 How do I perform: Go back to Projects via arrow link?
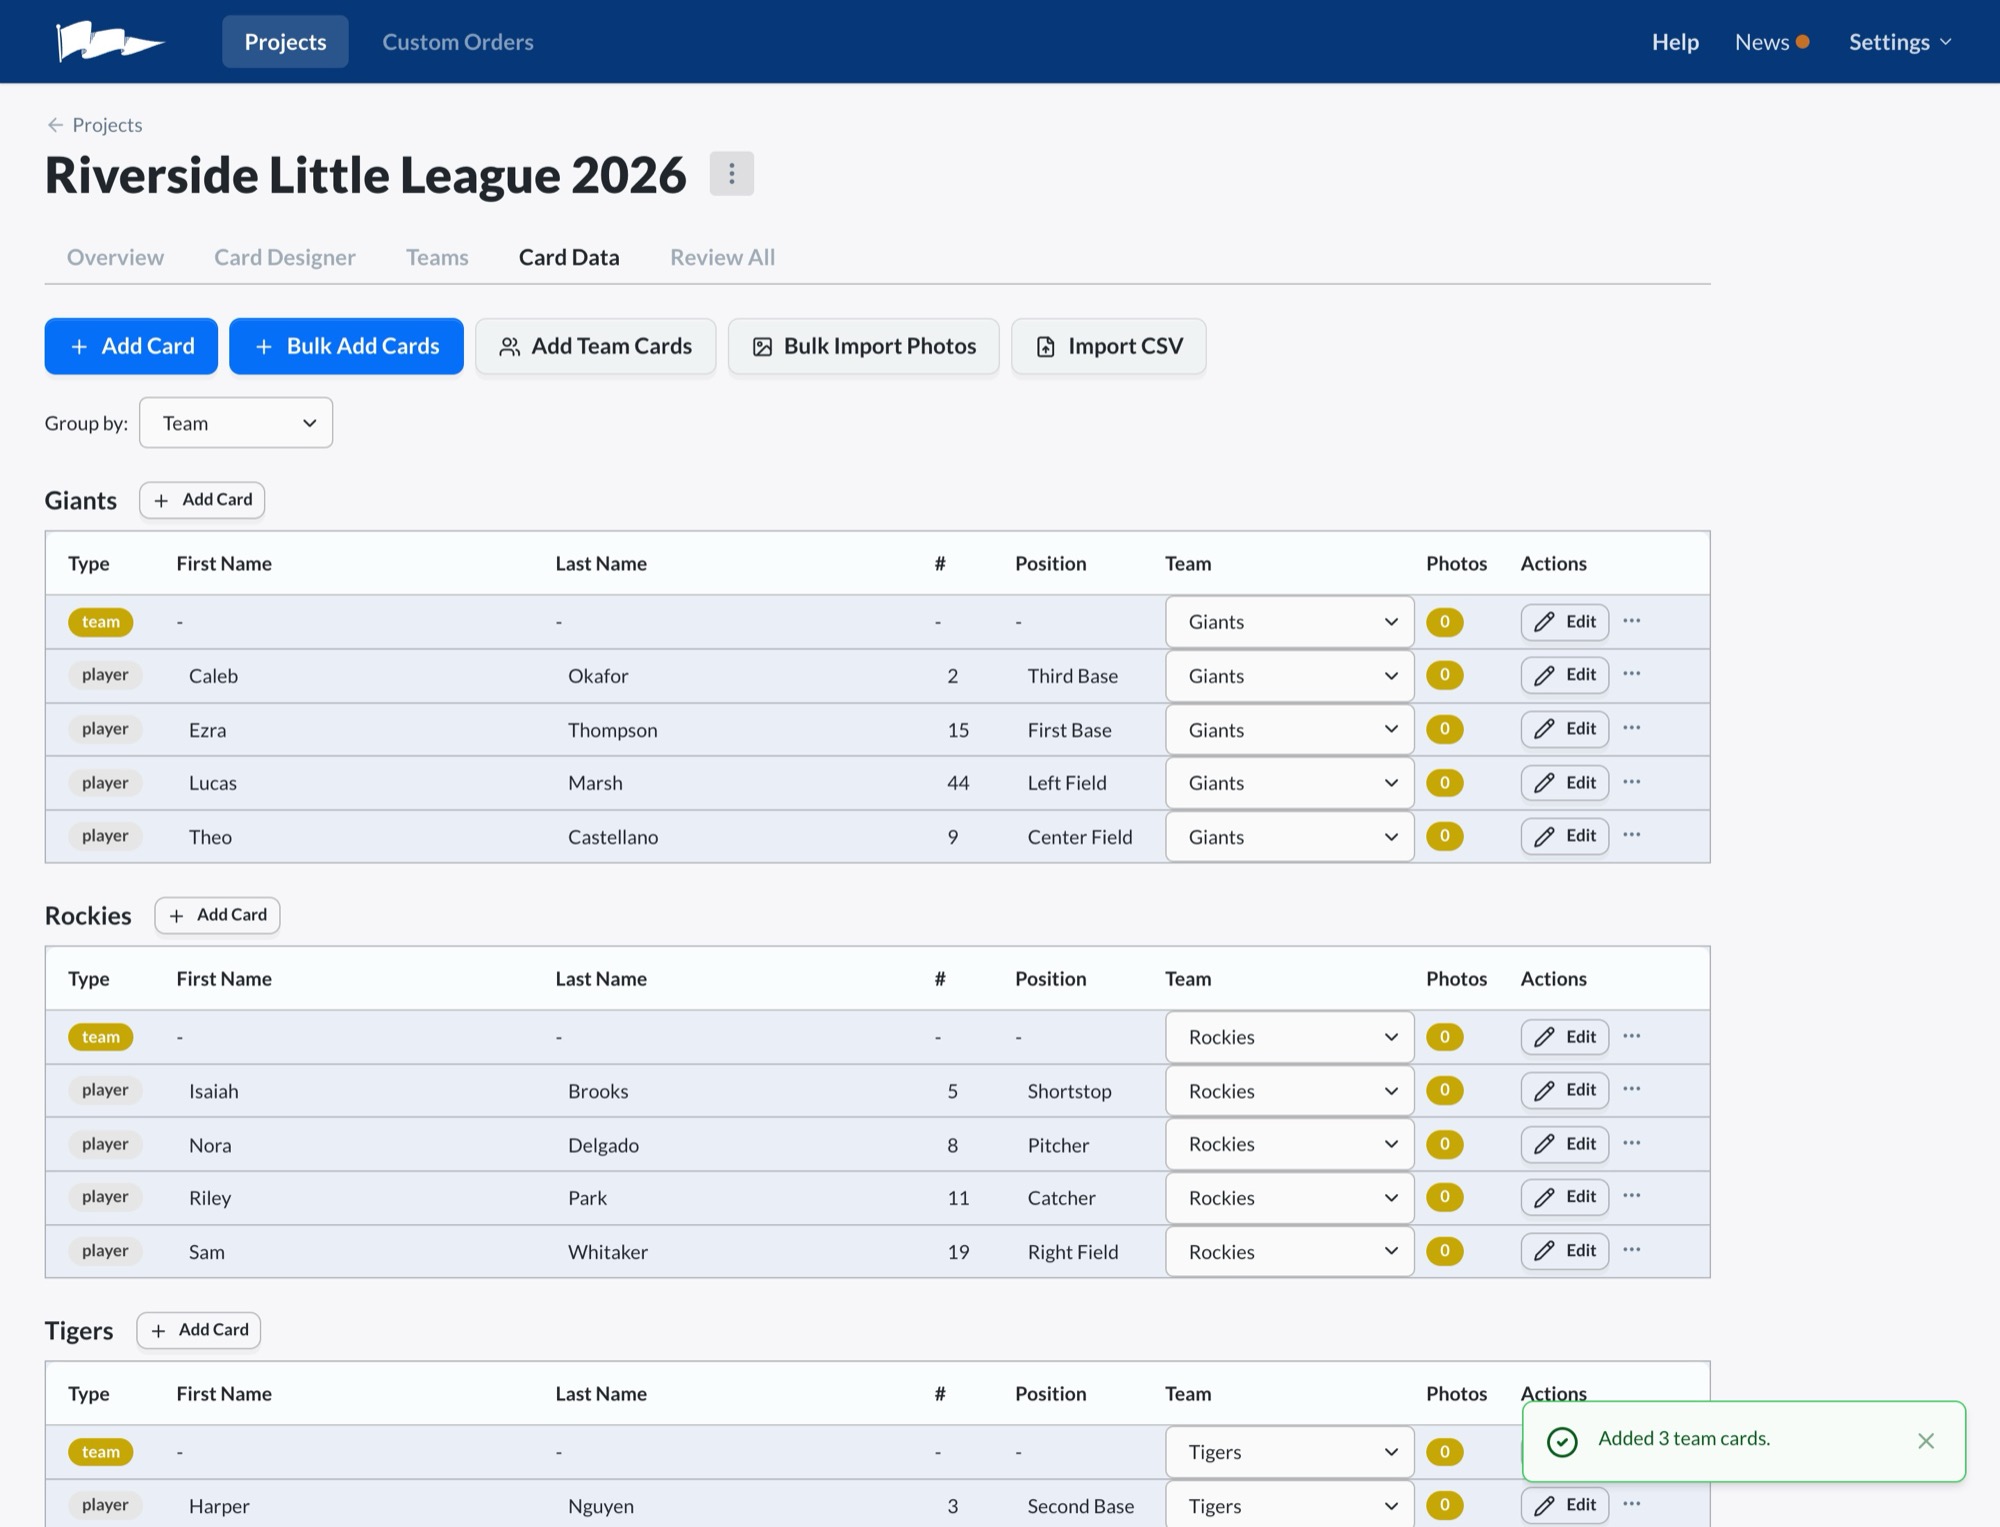94,125
